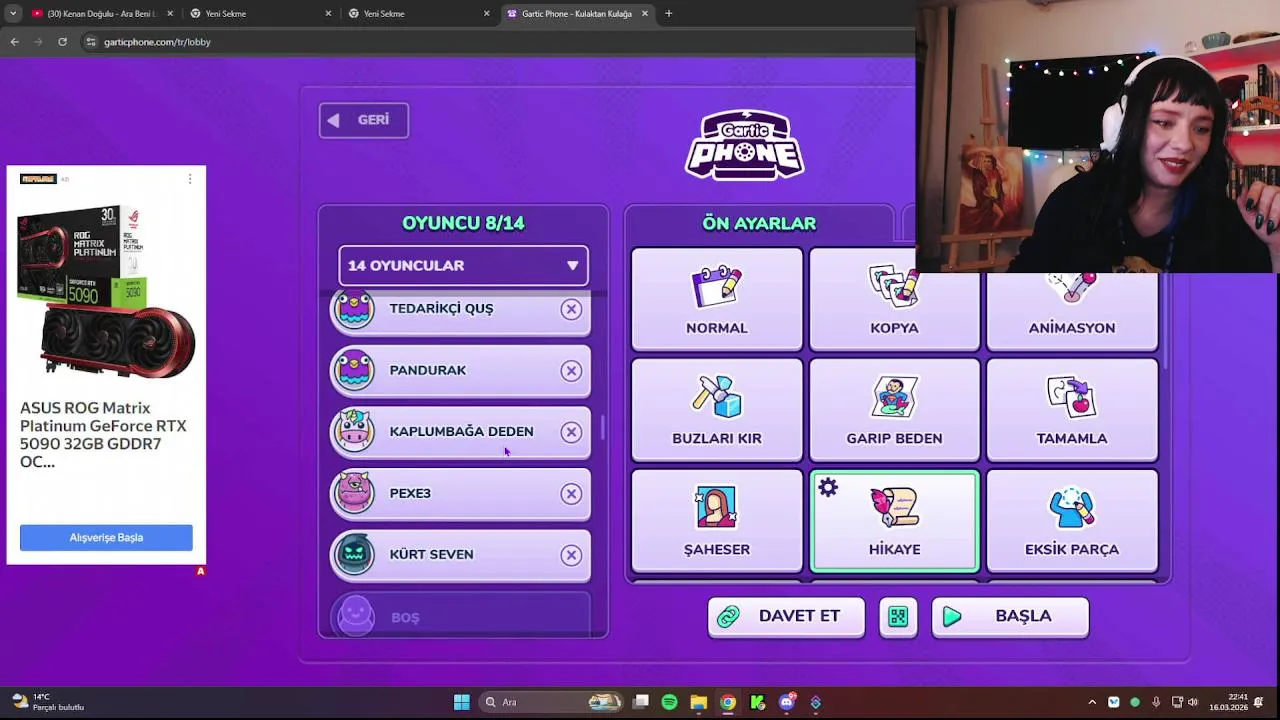The width and height of the screenshot is (1280, 720).
Task: Kick player Kürt Seven
Action: point(571,555)
